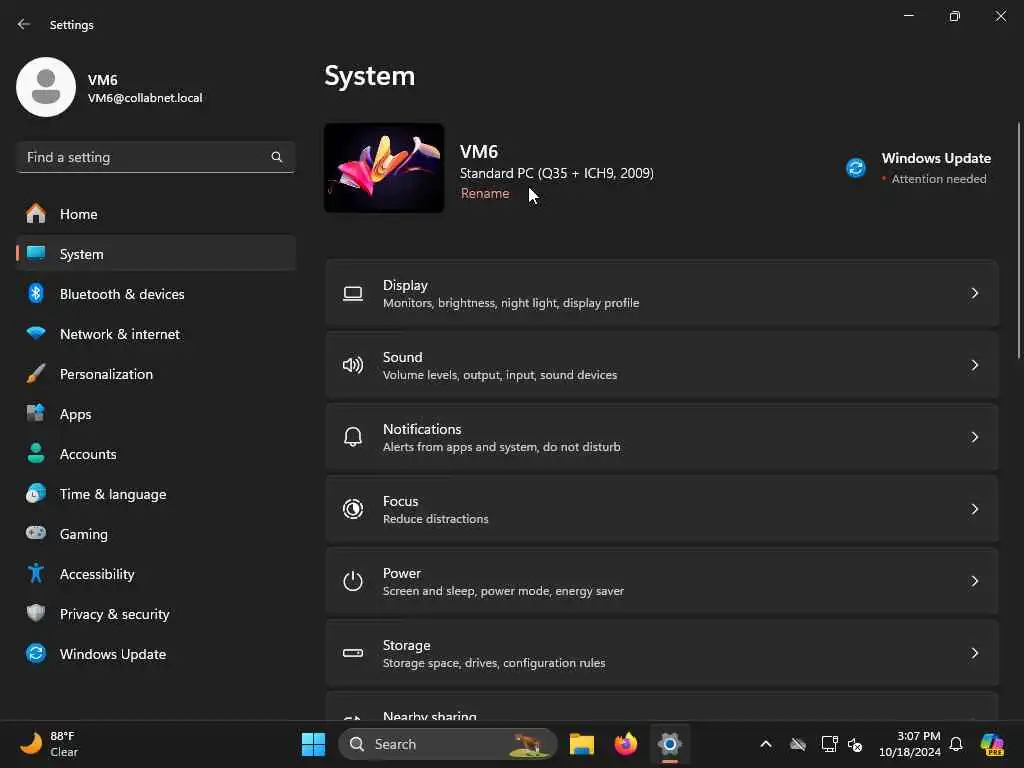
Task: Open the weather widget 88°F Clear
Action: (49, 744)
